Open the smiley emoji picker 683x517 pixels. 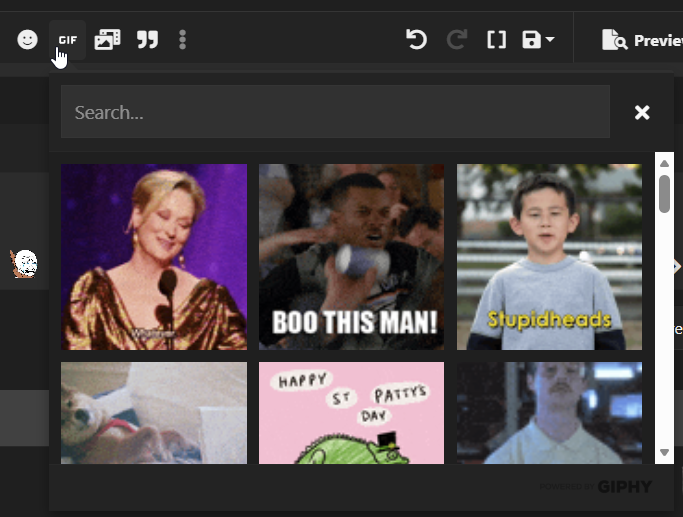(27, 40)
